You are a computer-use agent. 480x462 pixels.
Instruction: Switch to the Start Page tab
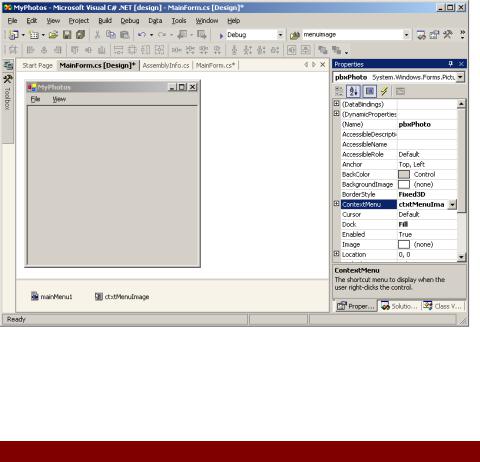click(37, 65)
